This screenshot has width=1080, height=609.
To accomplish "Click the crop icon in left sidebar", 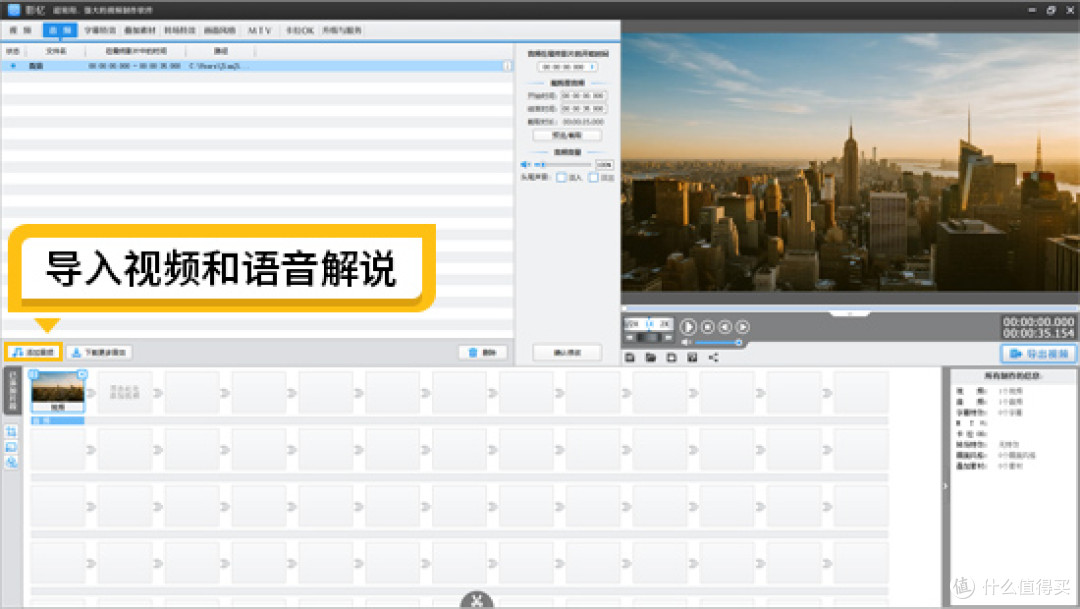I will point(11,431).
